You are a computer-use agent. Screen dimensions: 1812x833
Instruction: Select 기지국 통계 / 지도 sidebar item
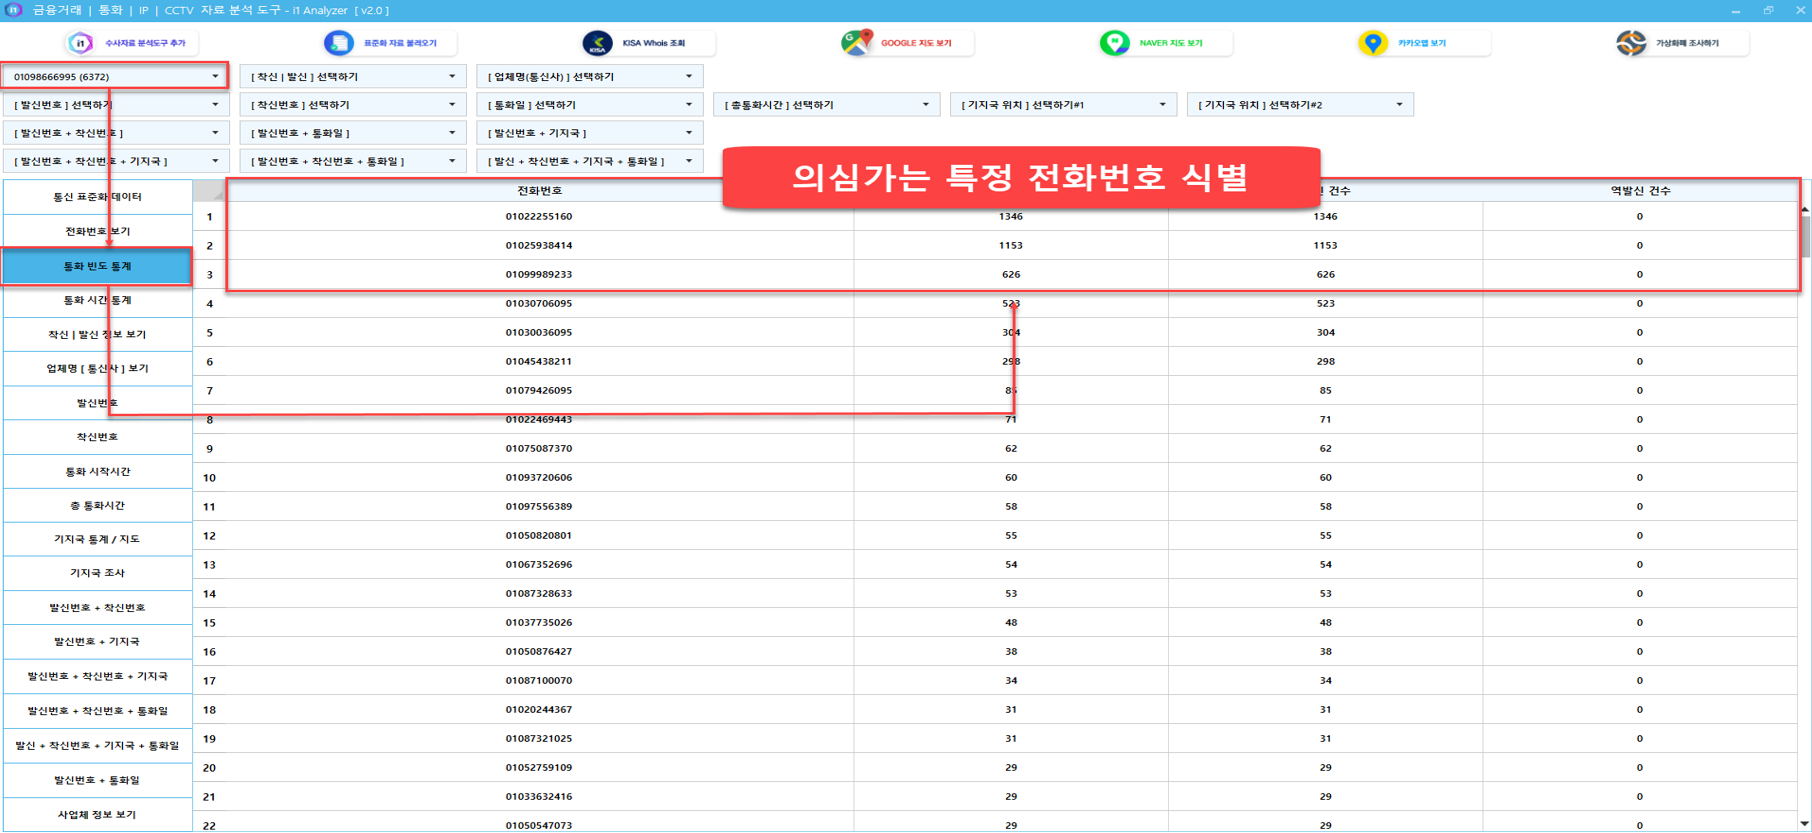coord(98,539)
